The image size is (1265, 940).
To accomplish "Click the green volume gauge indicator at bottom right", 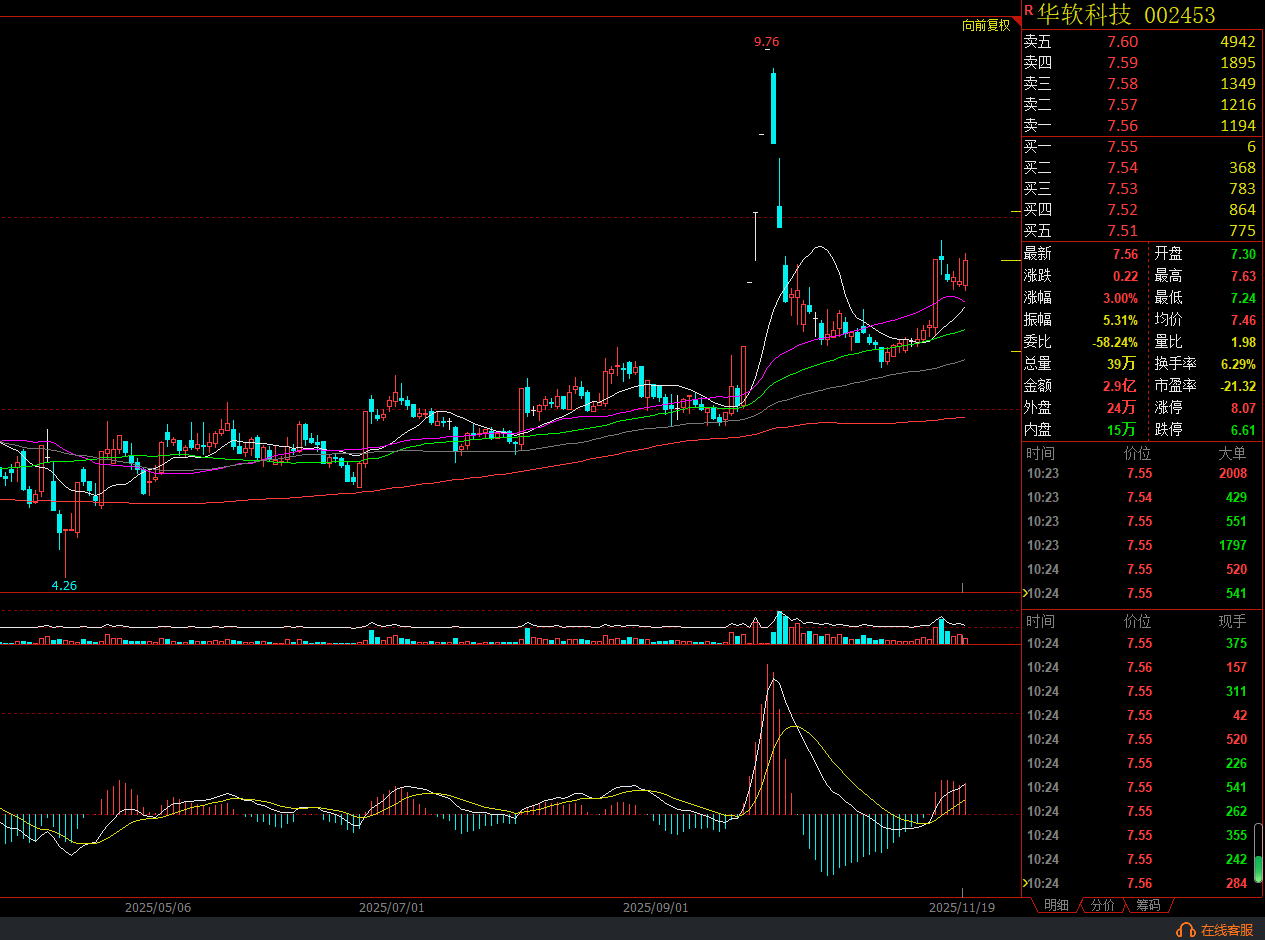I will click(x=1258, y=867).
